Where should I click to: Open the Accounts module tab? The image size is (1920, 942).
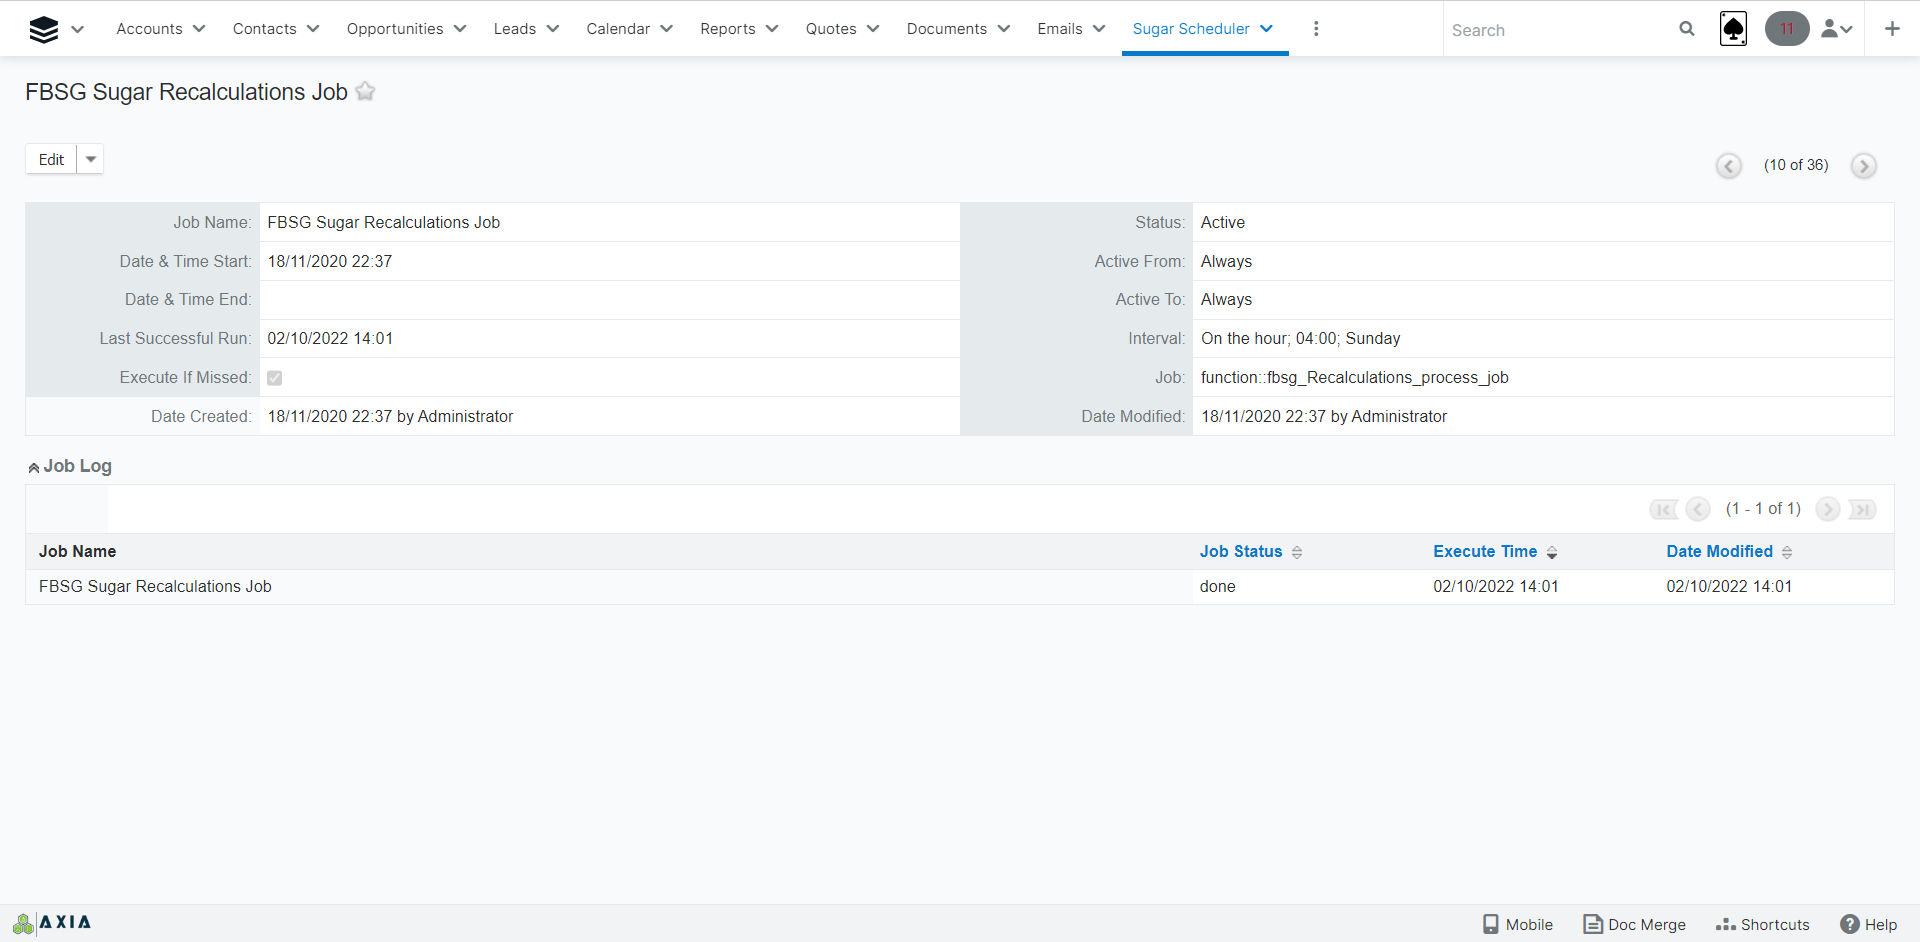pos(149,29)
